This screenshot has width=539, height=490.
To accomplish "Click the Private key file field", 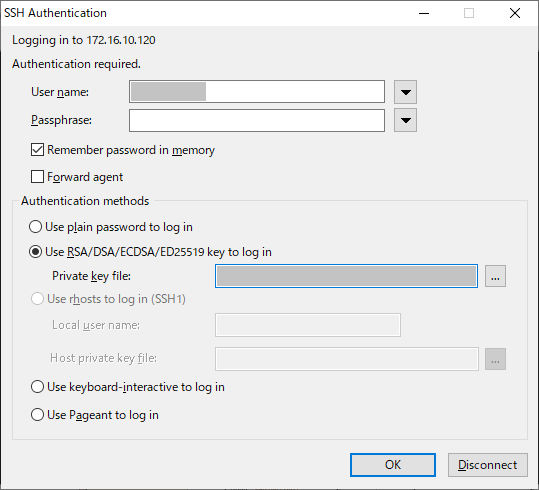I will point(346,276).
